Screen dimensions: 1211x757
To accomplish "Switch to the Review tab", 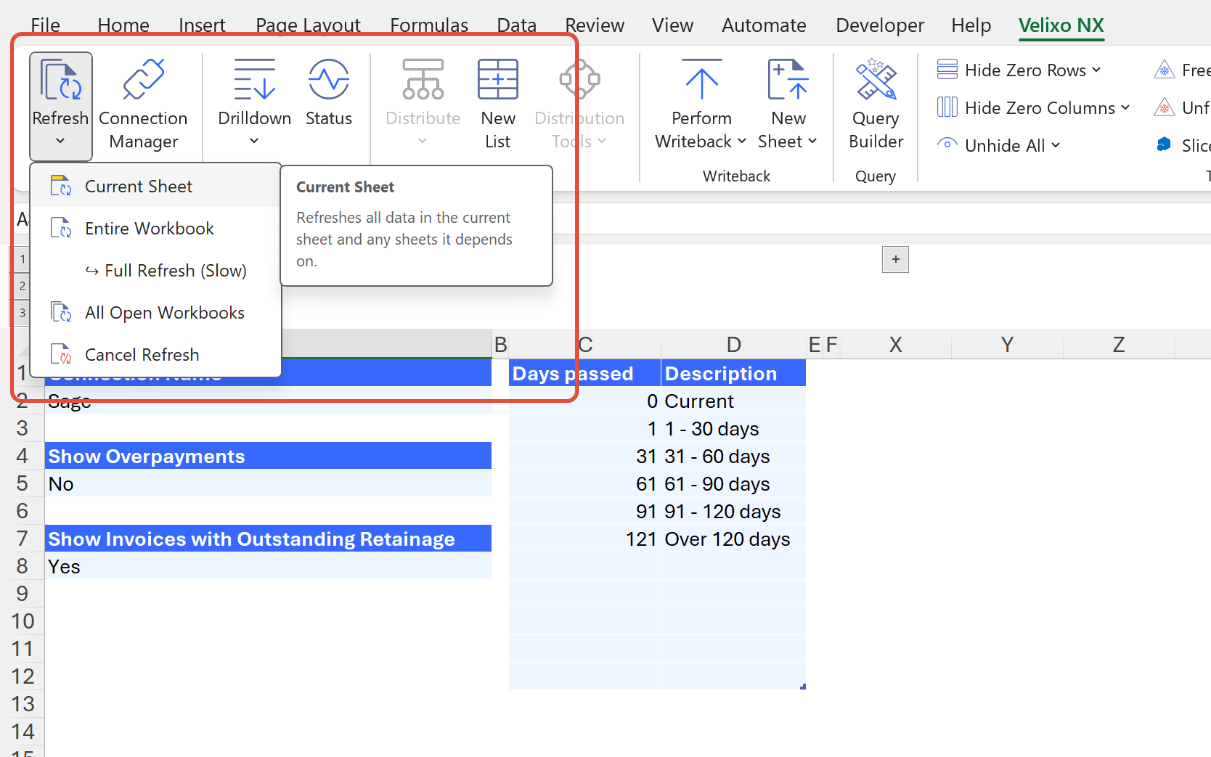I will (594, 25).
